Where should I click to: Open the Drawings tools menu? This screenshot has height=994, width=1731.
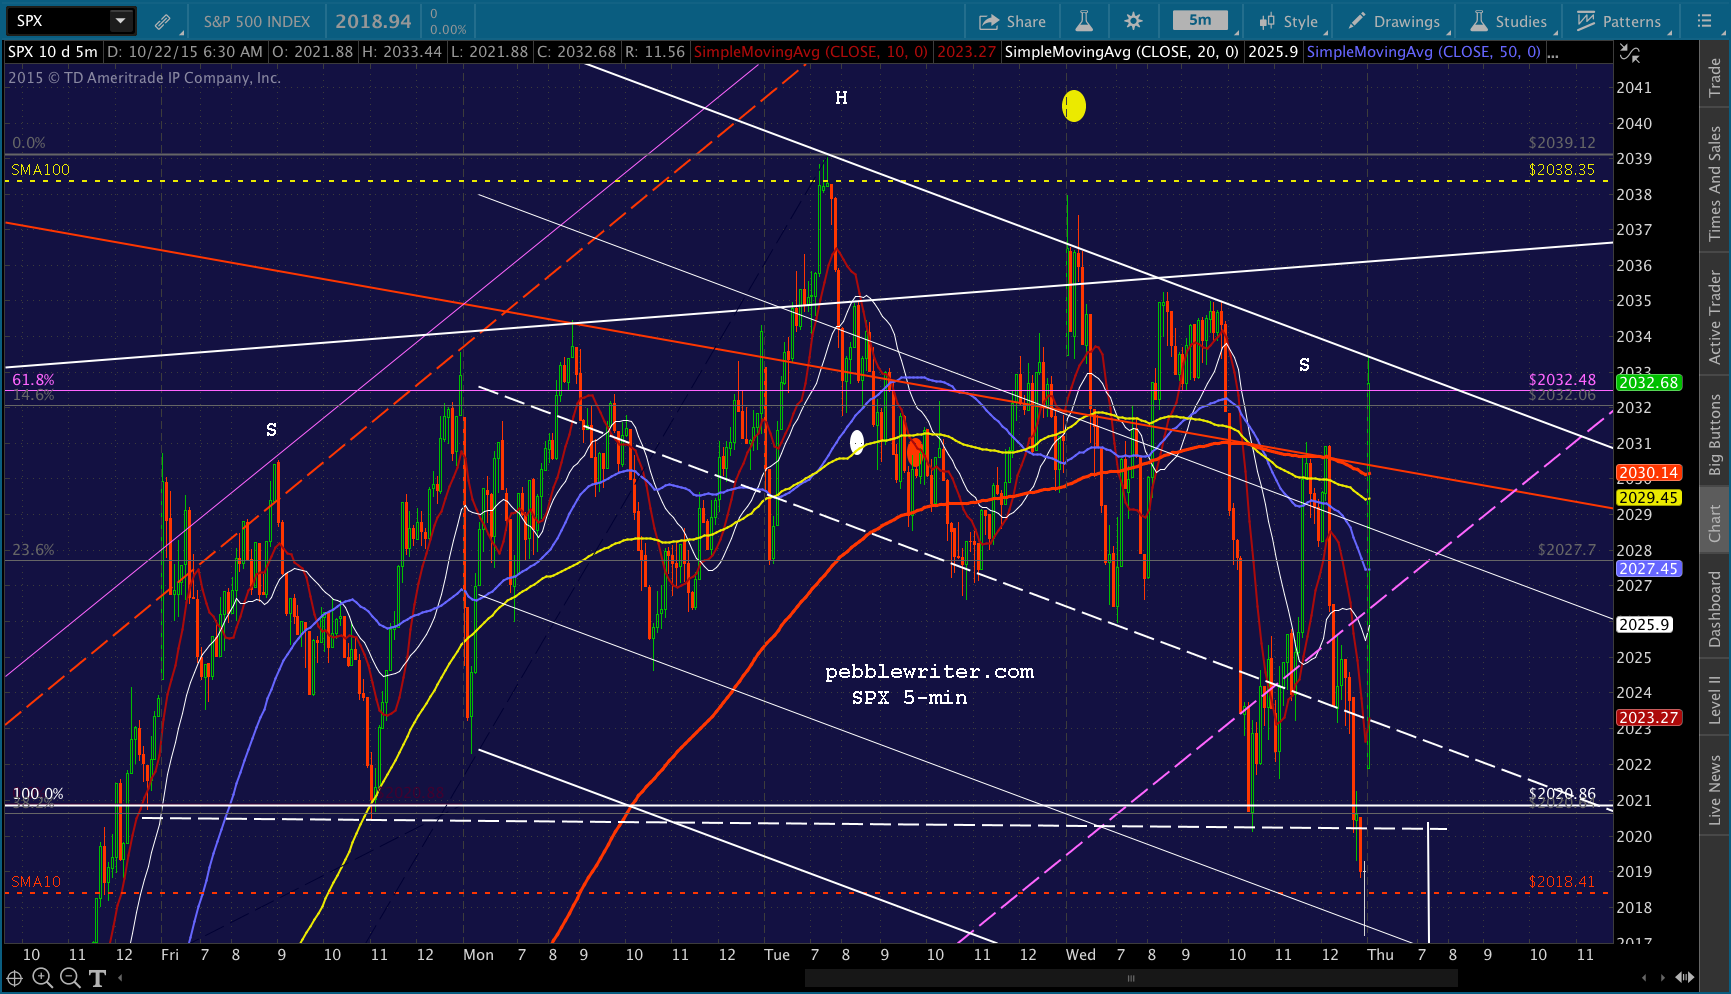pos(1395,21)
